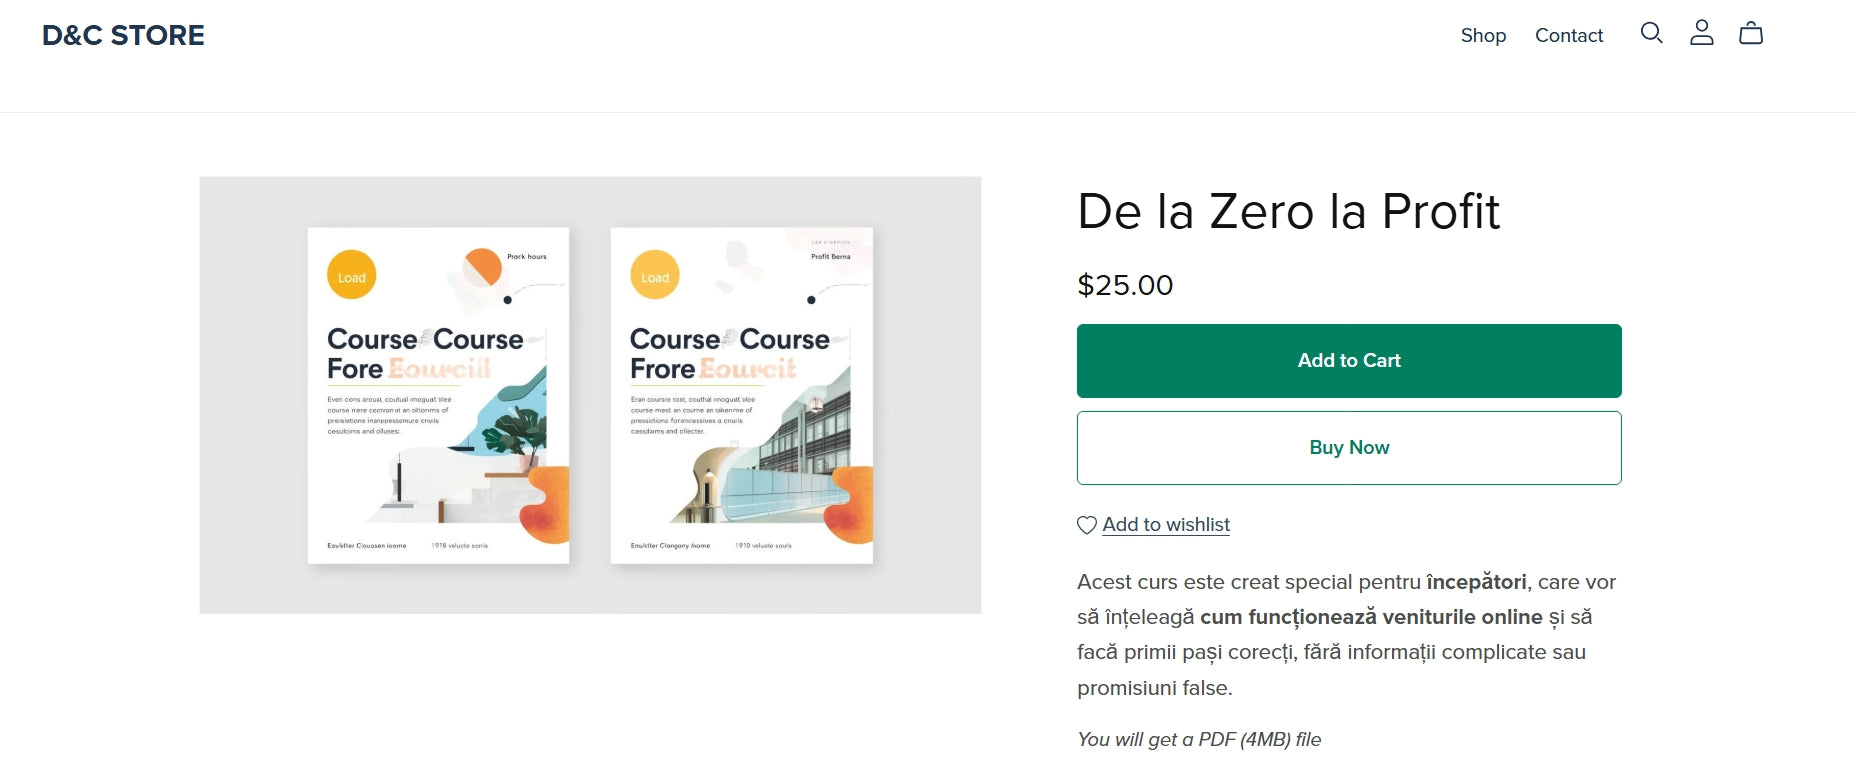Click the $25.00 price text

tap(1124, 286)
